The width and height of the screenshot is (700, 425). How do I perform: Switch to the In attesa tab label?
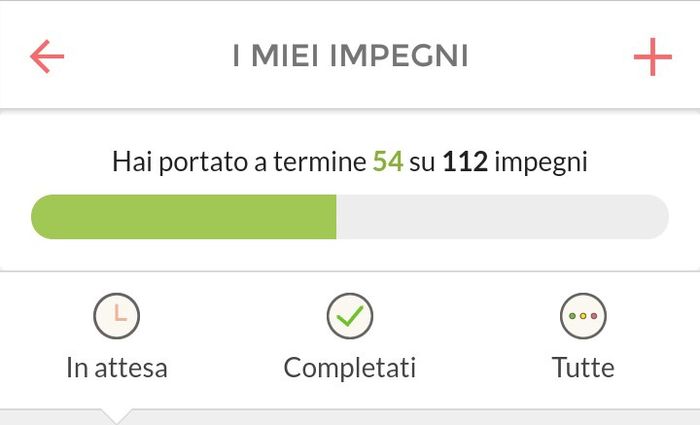(x=117, y=368)
